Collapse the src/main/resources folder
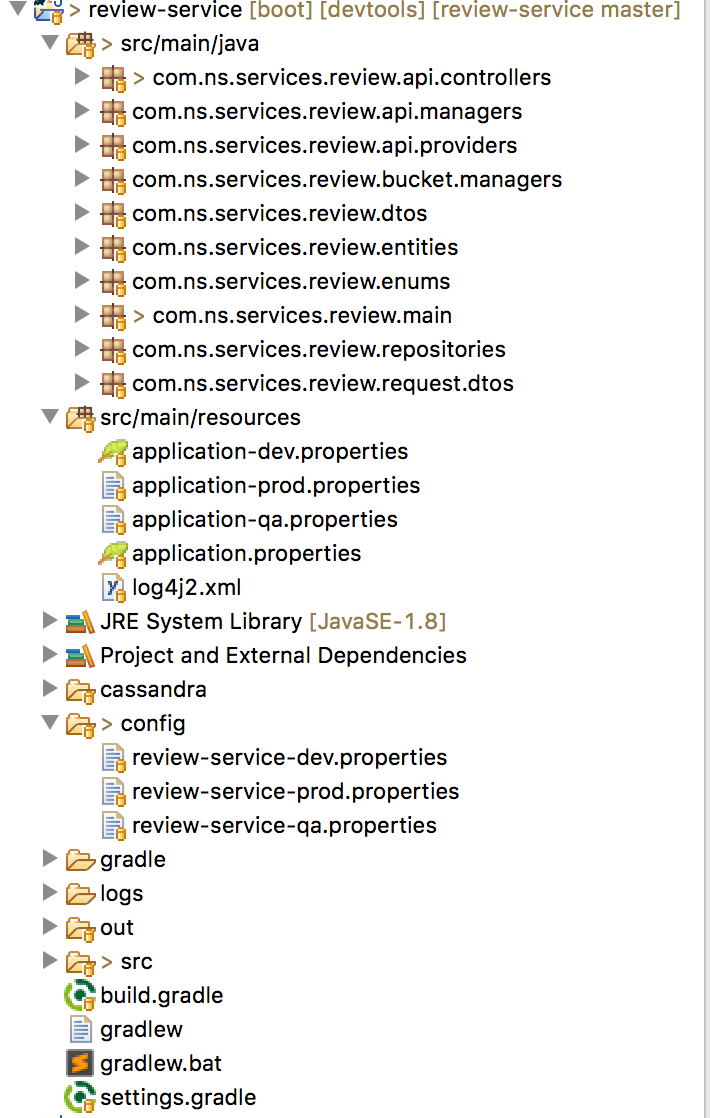Screen dimensions: 710x1118 (50, 417)
